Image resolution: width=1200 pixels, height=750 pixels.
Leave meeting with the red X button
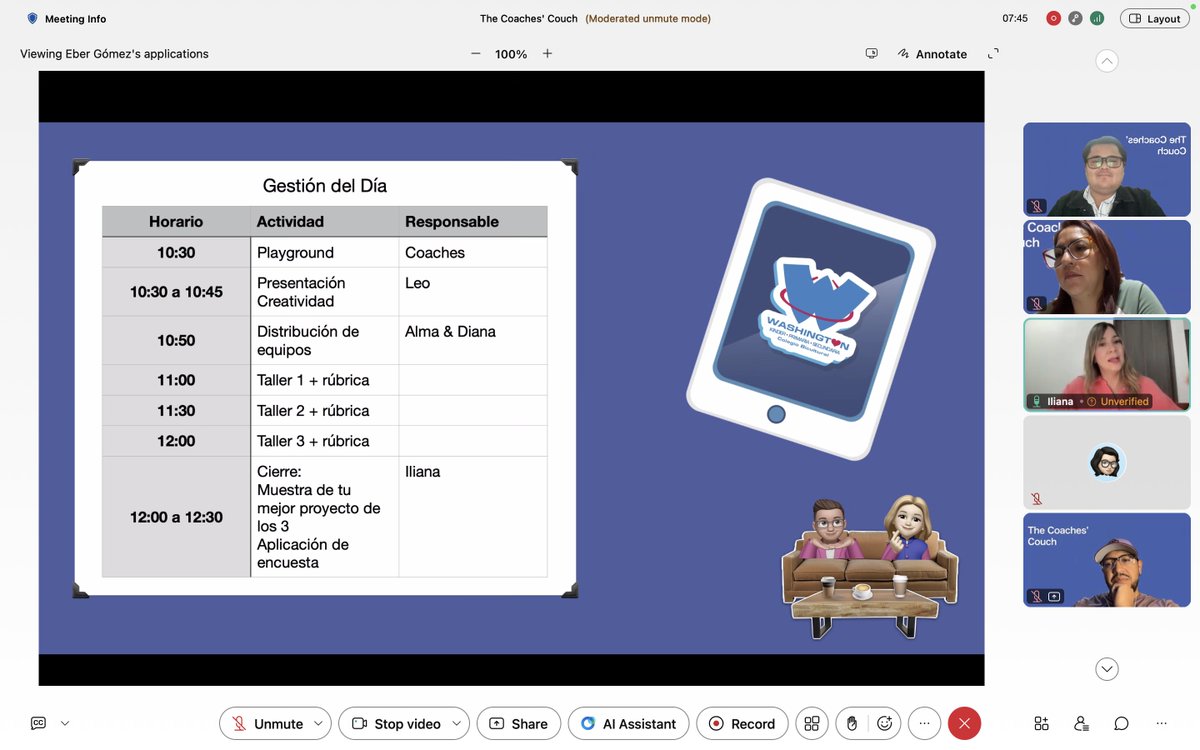tap(964, 723)
